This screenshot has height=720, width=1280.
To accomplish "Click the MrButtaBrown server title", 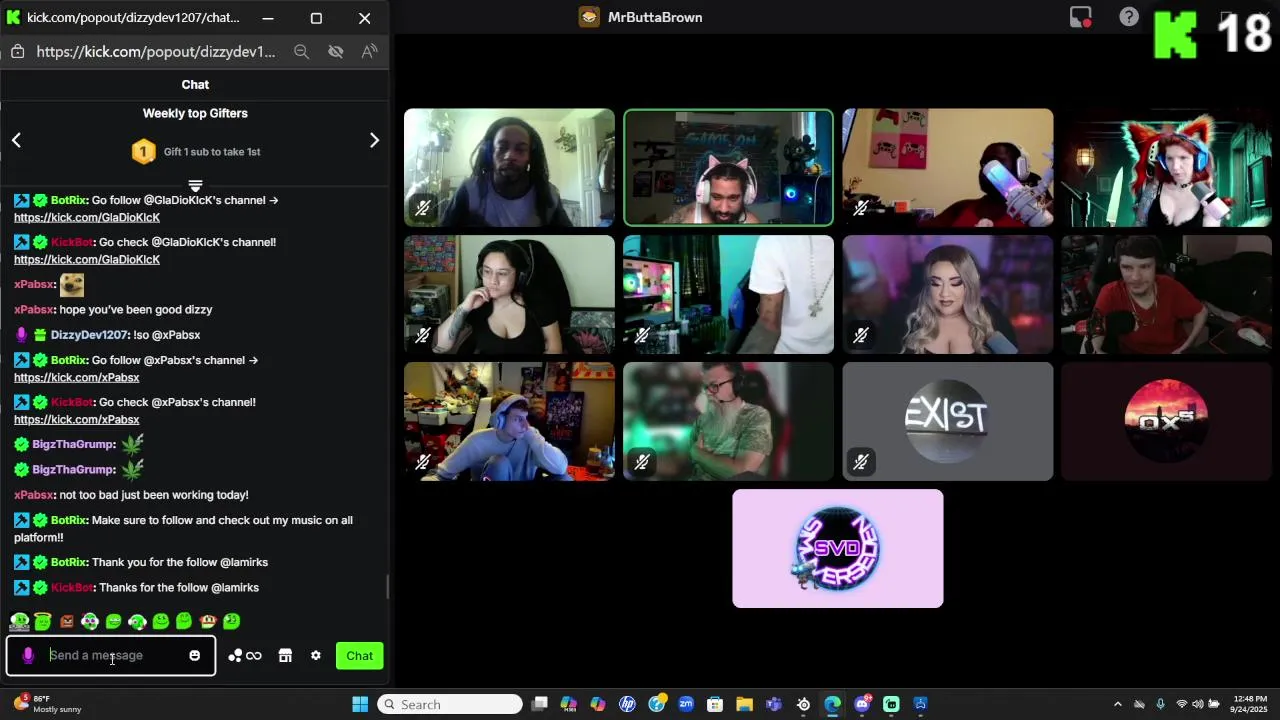I will click(x=655, y=17).
